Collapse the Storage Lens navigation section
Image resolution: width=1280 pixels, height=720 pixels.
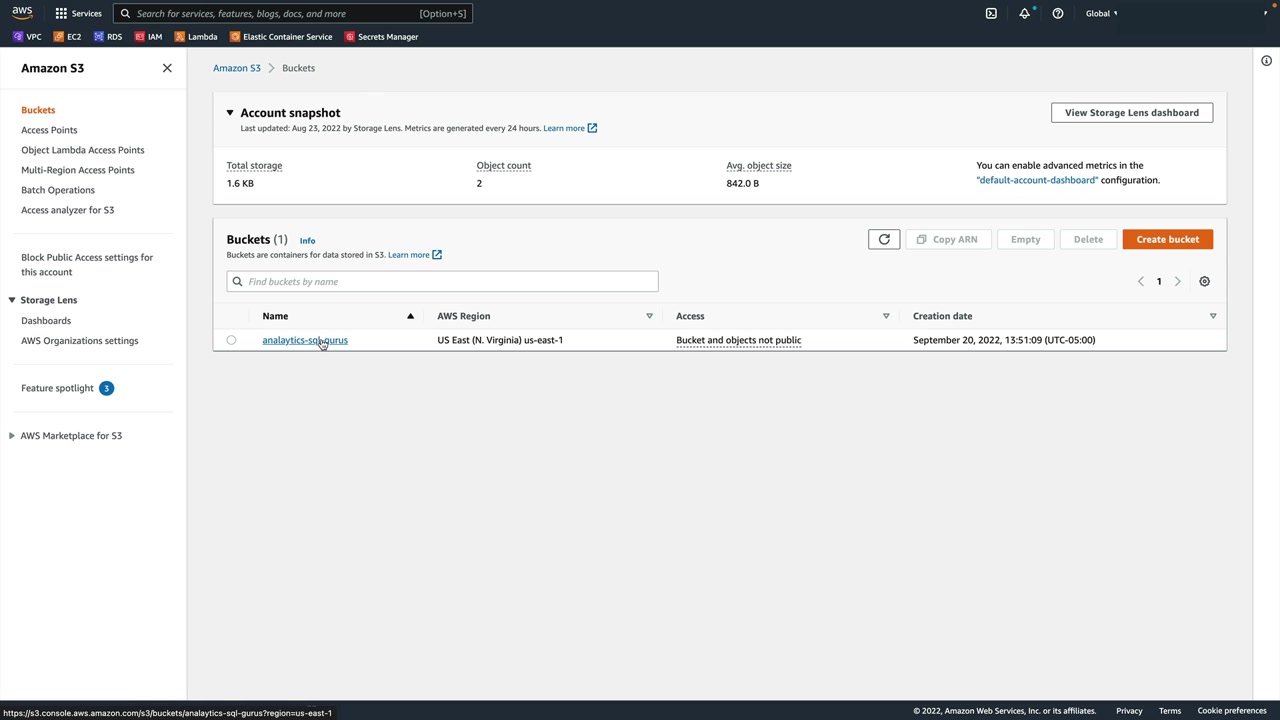pyautogui.click(x=12, y=300)
